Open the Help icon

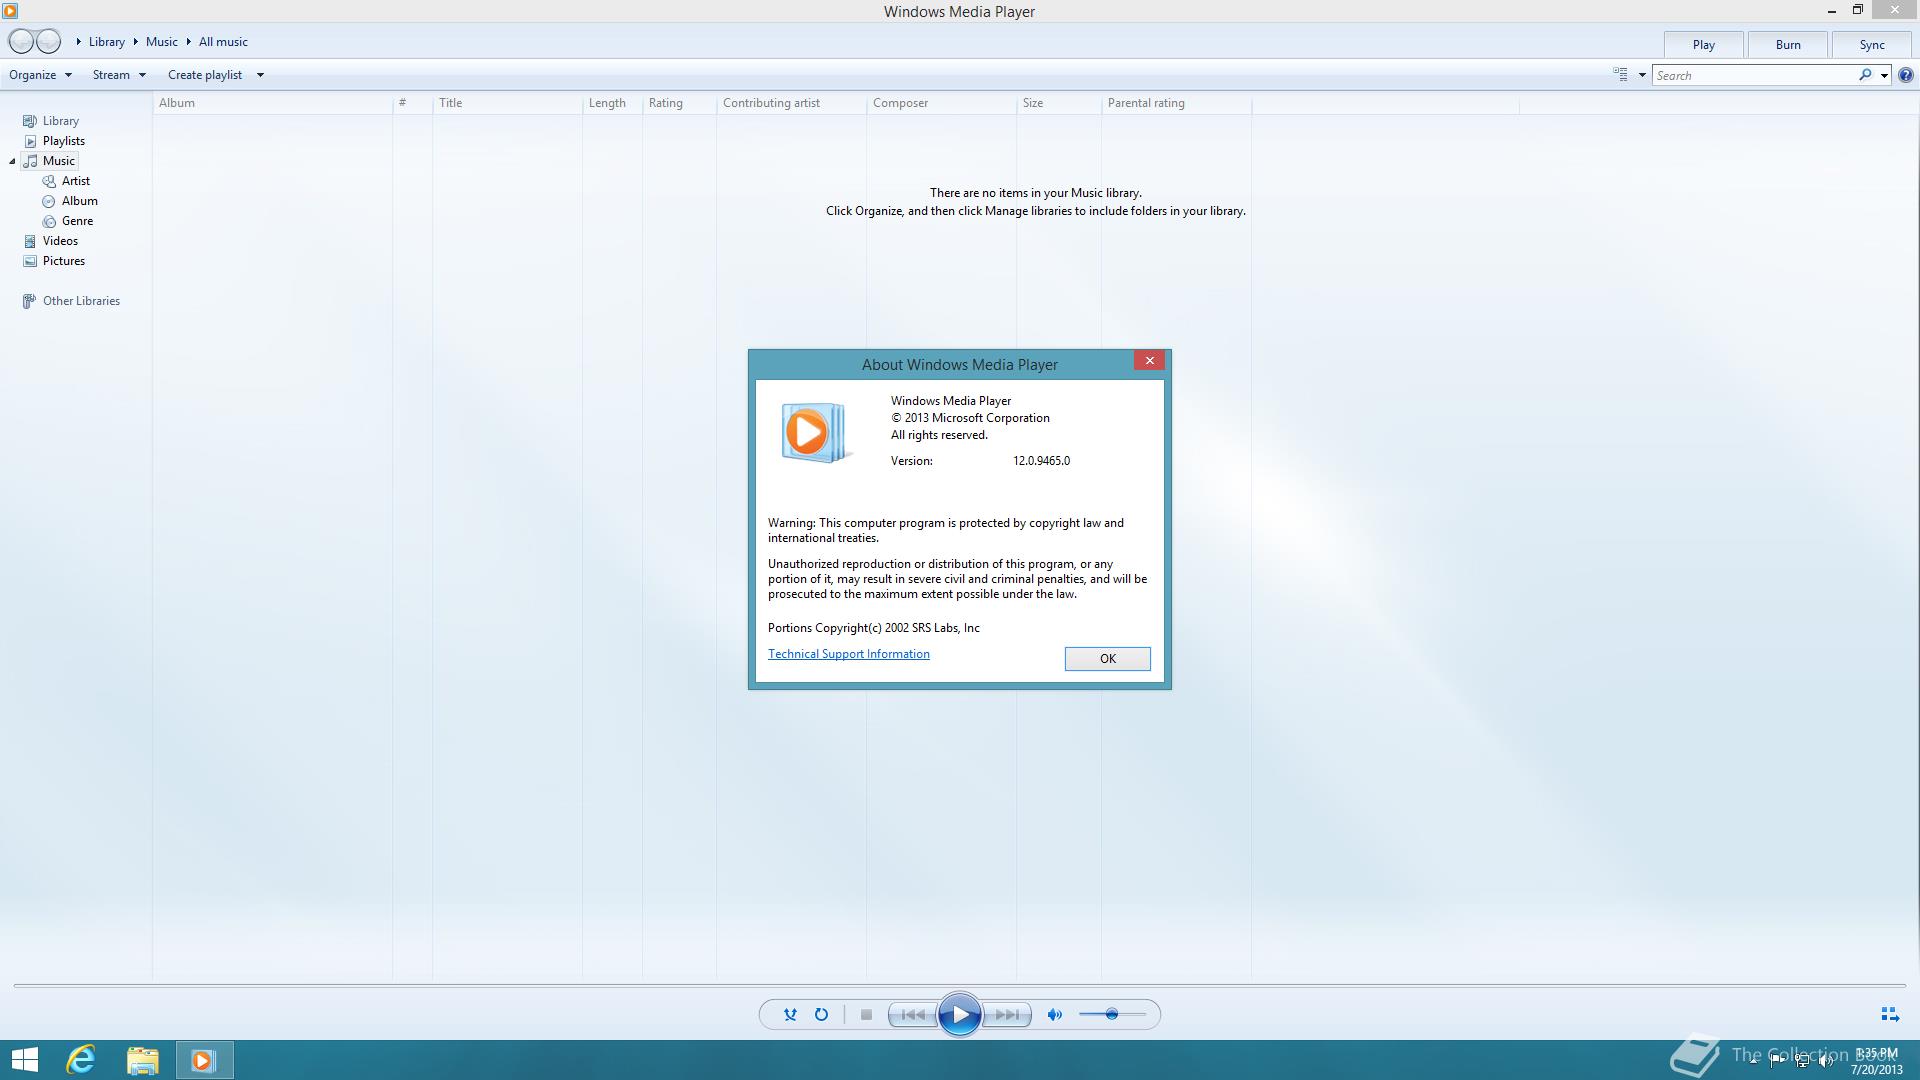click(x=1906, y=75)
